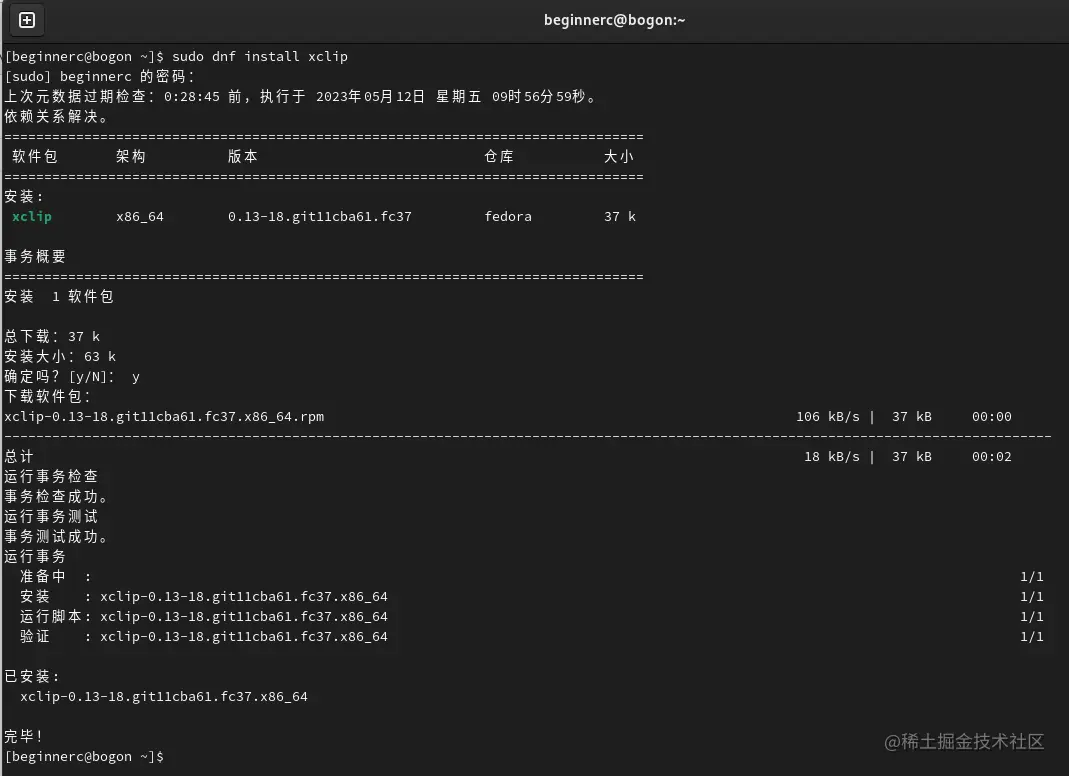Screen dimensions: 1069x776
Task: Click the 版本 column header
Action: pos(243,157)
